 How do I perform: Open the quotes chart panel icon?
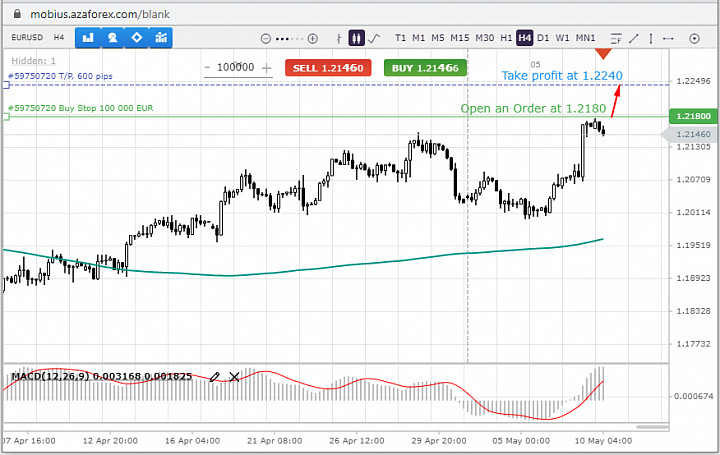coord(88,38)
